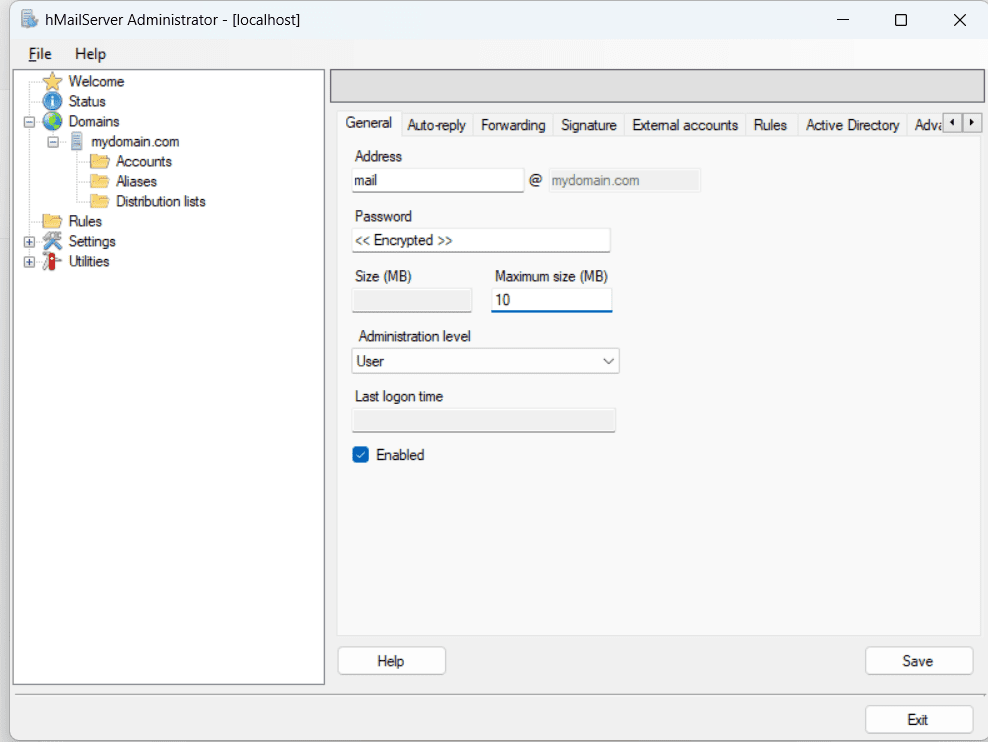The height and width of the screenshot is (742, 988).
Task: Click the Settings wrench icon
Action: (52, 241)
